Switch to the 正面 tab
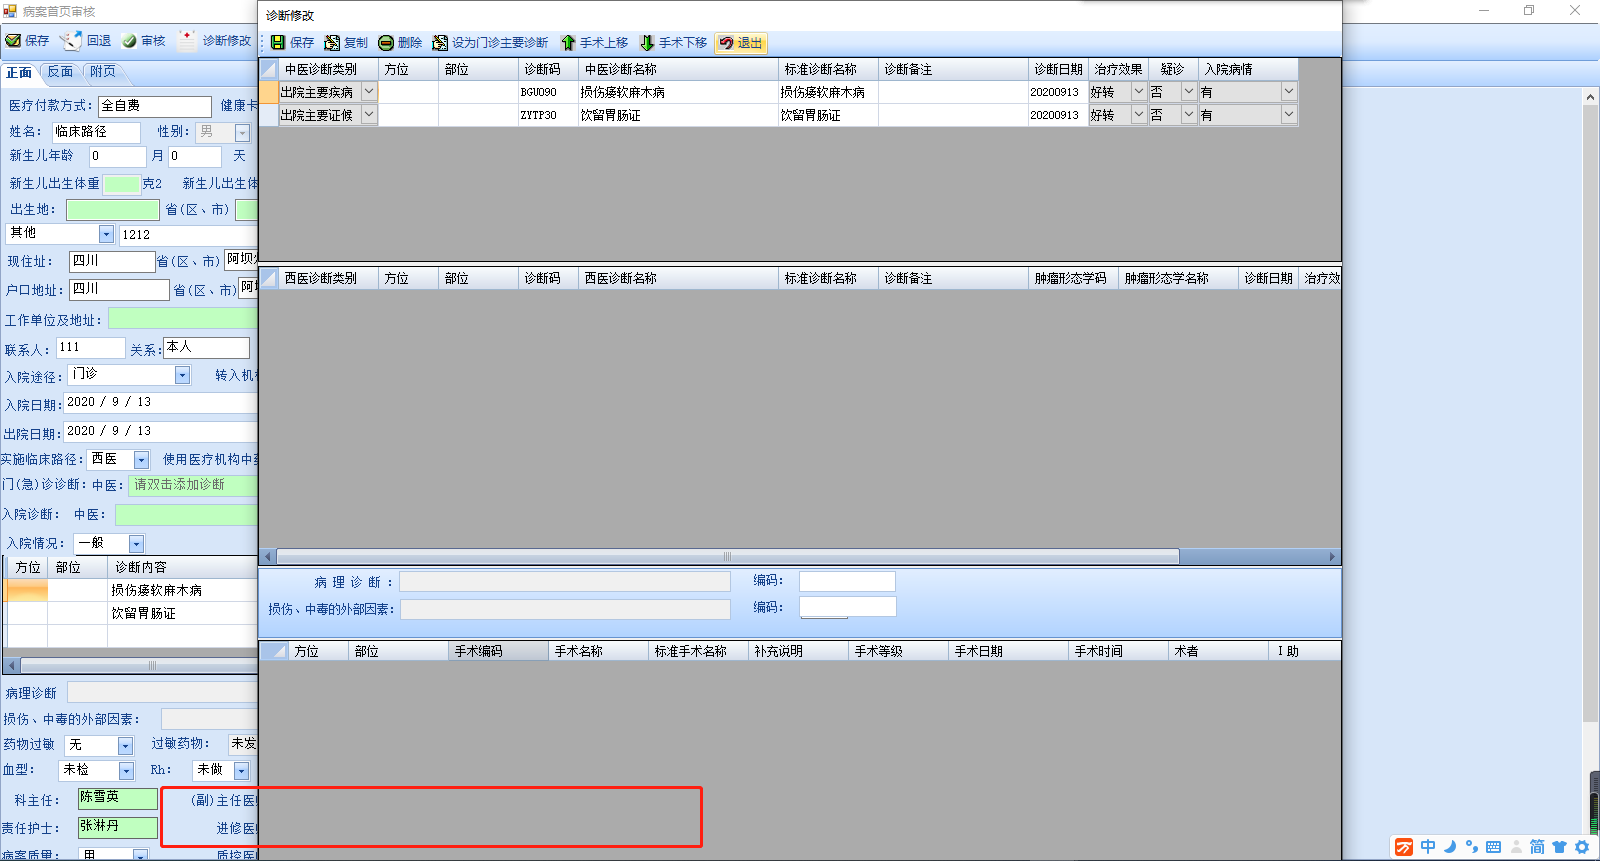This screenshot has height=861, width=1600. (19, 73)
